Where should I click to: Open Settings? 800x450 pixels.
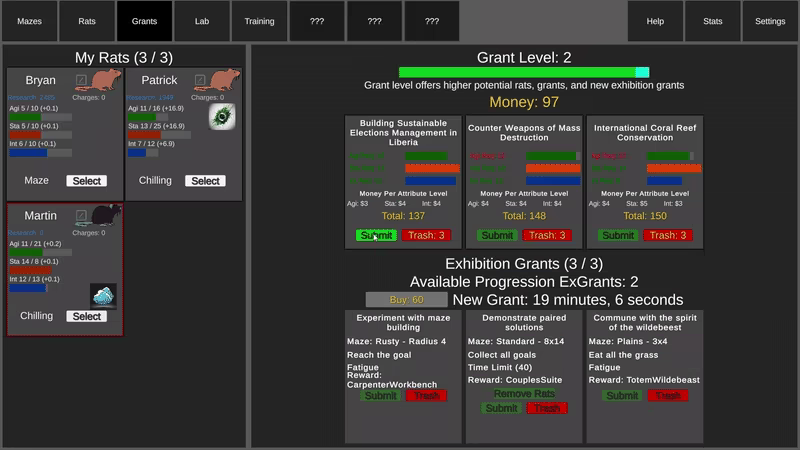pos(770,21)
